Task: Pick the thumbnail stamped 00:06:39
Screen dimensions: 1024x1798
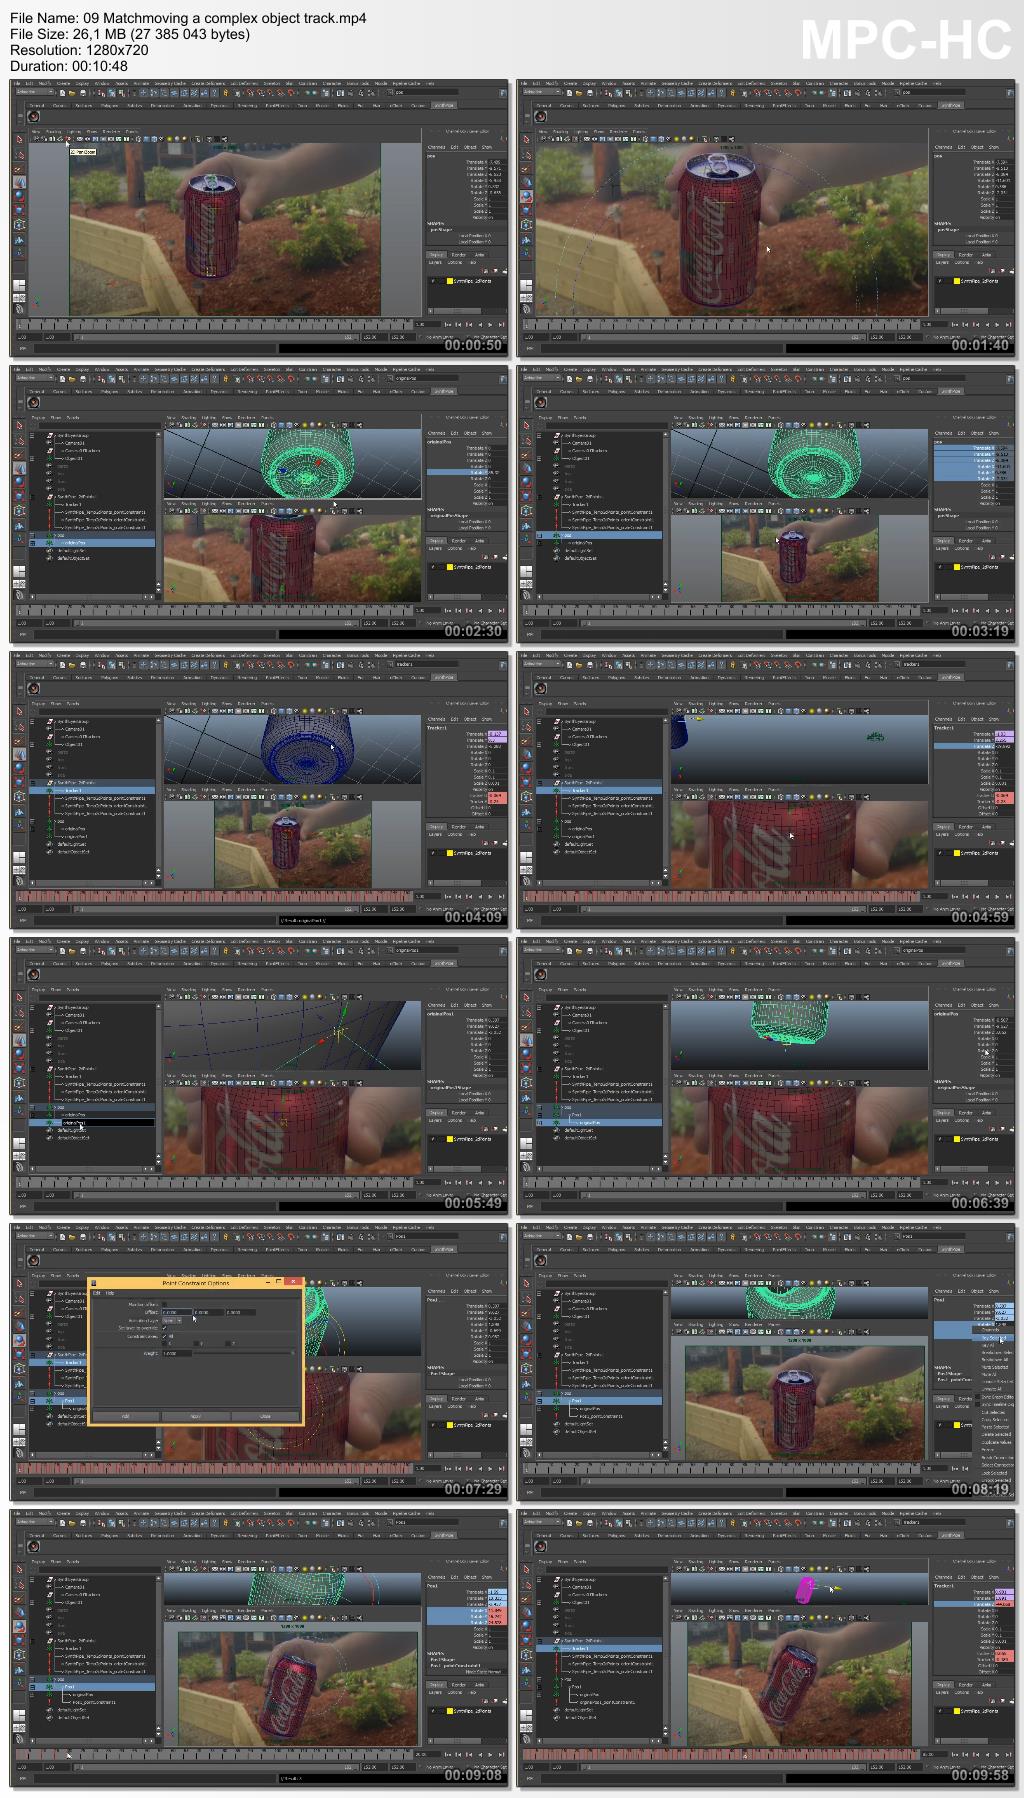Action: (x=767, y=1075)
